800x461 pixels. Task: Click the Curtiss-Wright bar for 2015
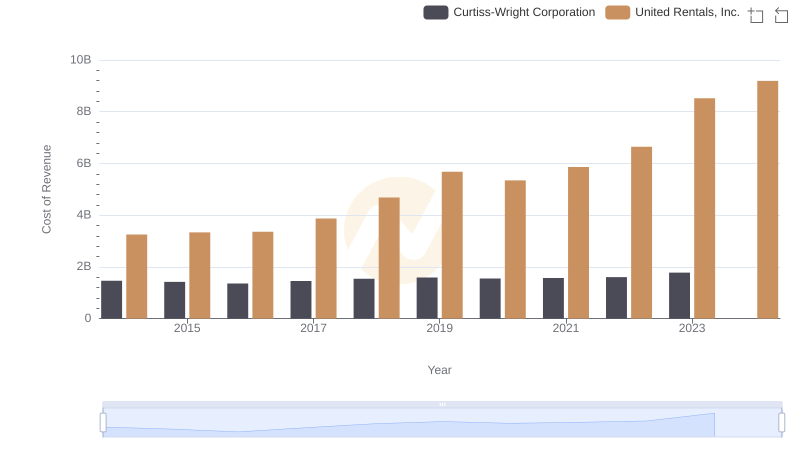click(x=174, y=300)
